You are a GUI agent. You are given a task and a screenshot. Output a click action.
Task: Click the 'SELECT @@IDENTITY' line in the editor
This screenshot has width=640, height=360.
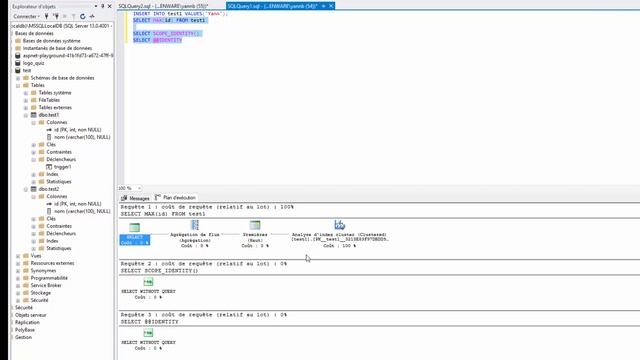pos(158,40)
